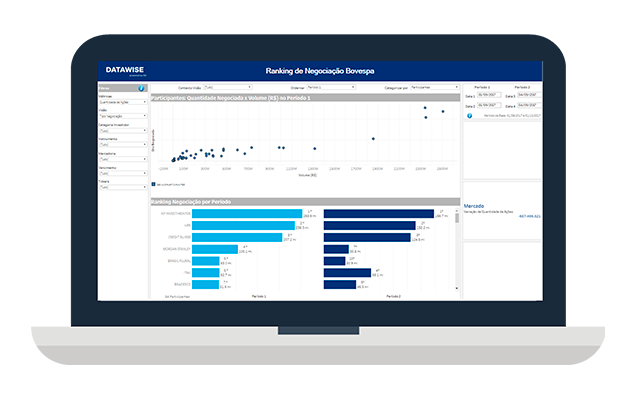Open the Categorizar por dropdown
The height and width of the screenshot is (396, 636).
(434, 87)
